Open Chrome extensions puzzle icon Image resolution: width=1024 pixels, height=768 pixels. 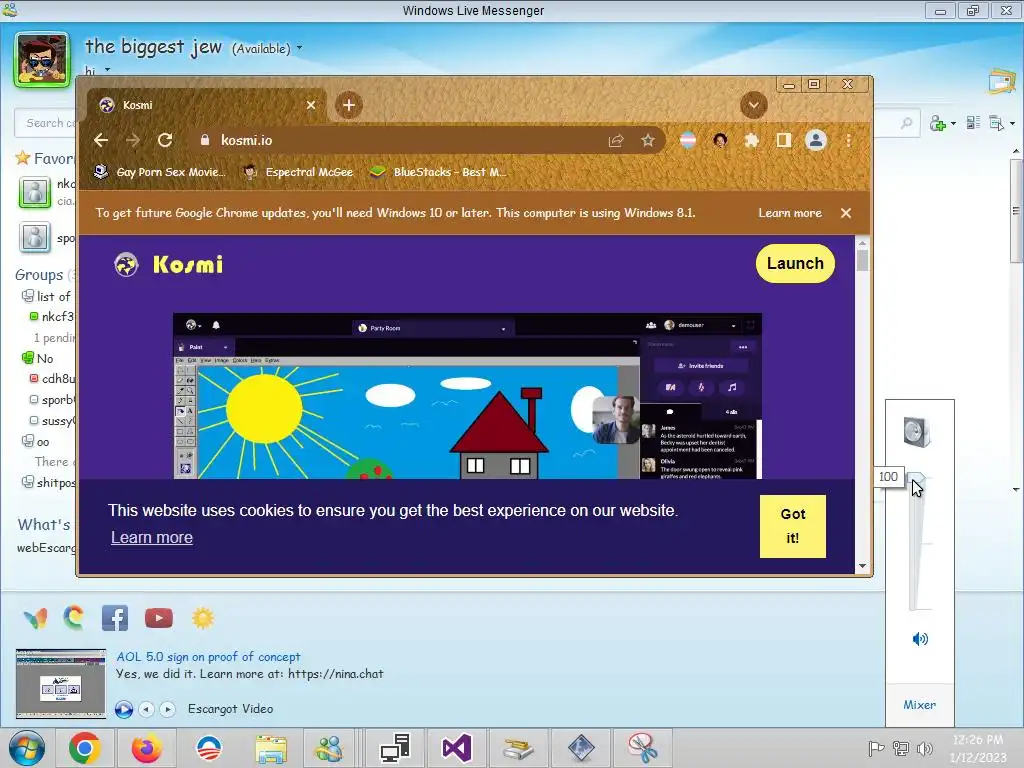point(752,140)
